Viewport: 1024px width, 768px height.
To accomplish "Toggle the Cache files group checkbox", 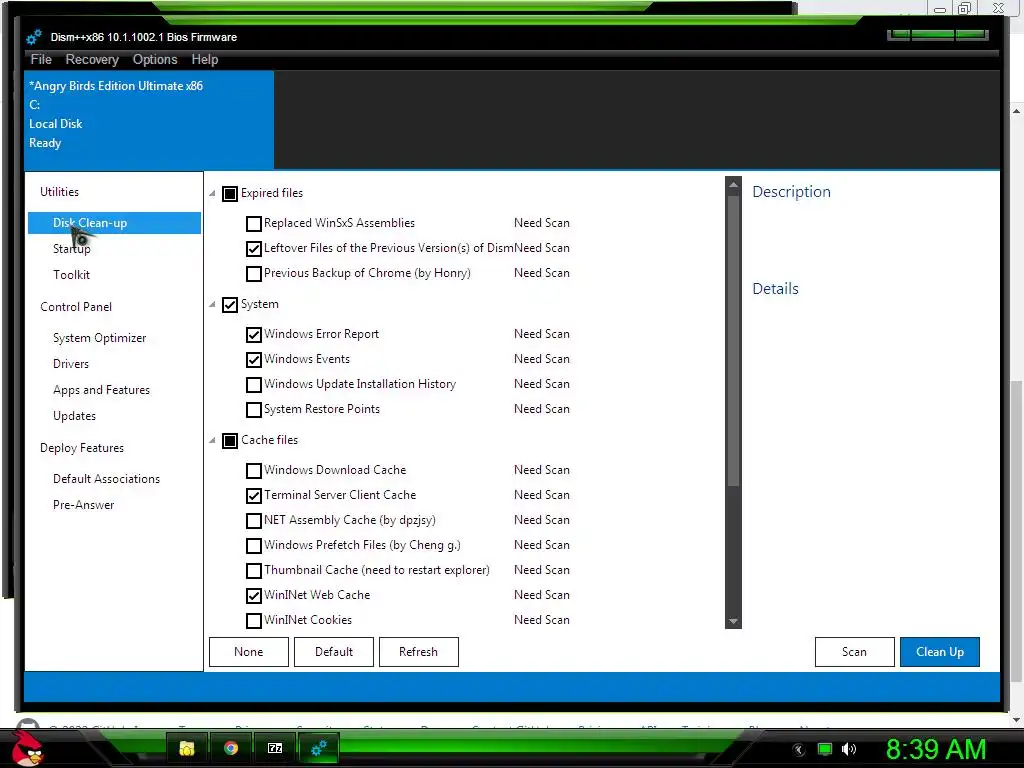I will [230, 441].
